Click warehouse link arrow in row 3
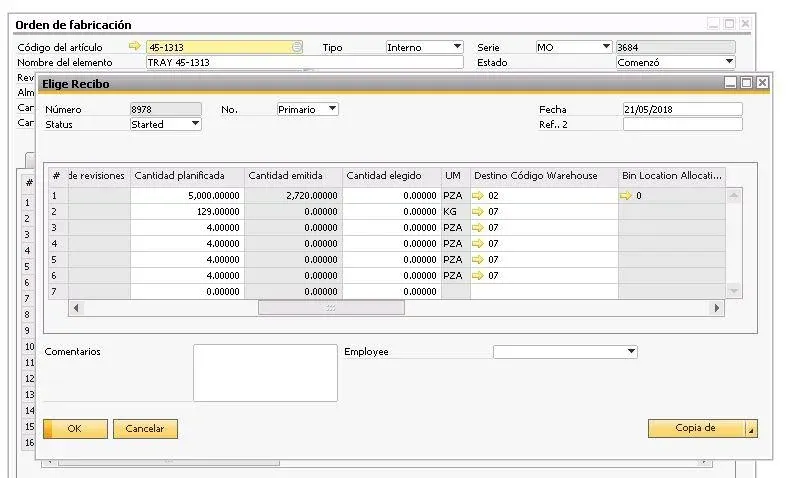Viewport: 789px width, 478px height. click(478, 228)
